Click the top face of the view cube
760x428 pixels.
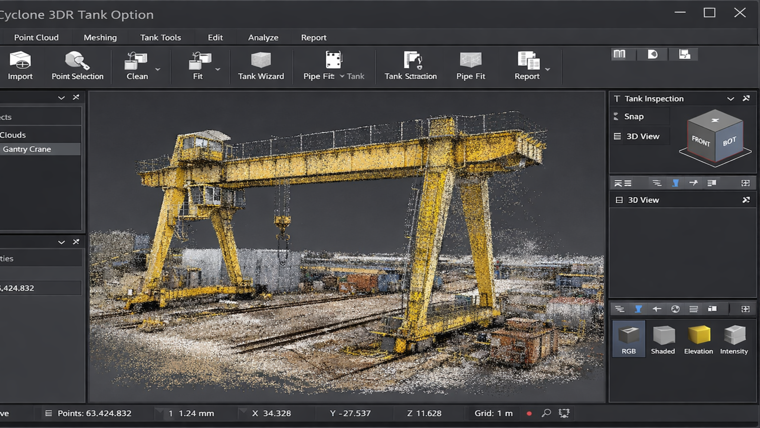(715, 120)
